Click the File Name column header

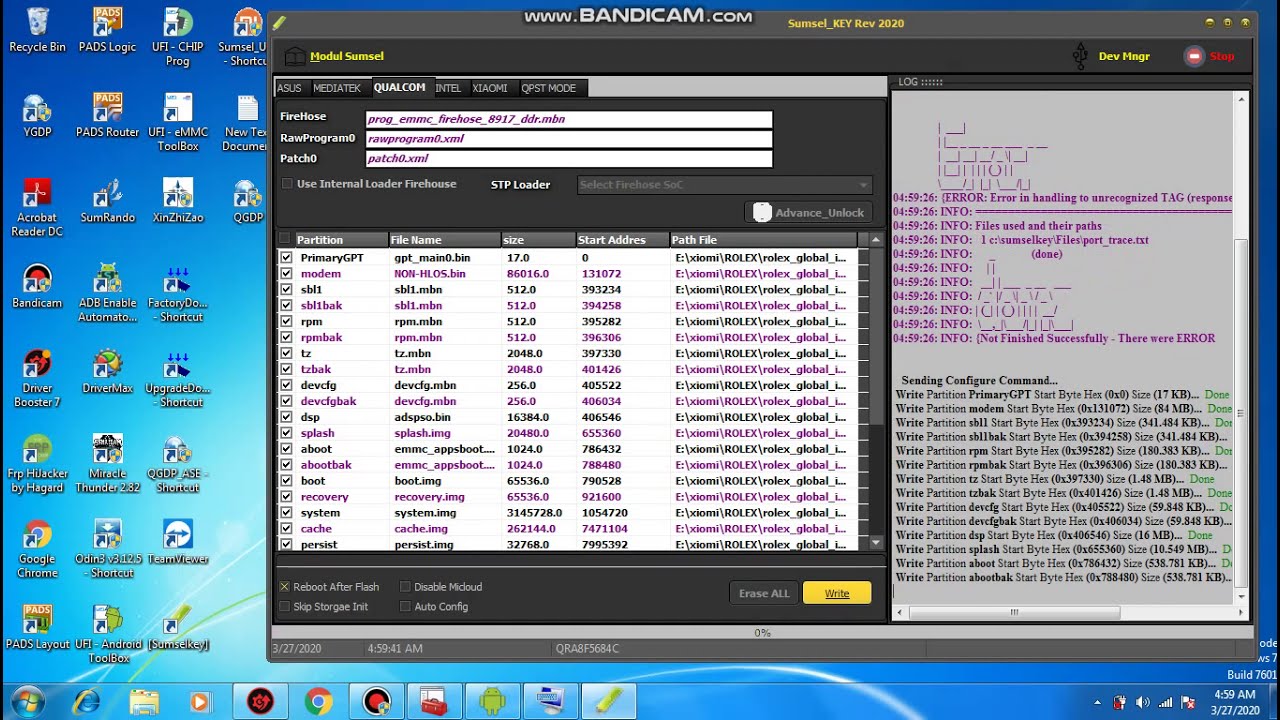click(x=444, y=240)
